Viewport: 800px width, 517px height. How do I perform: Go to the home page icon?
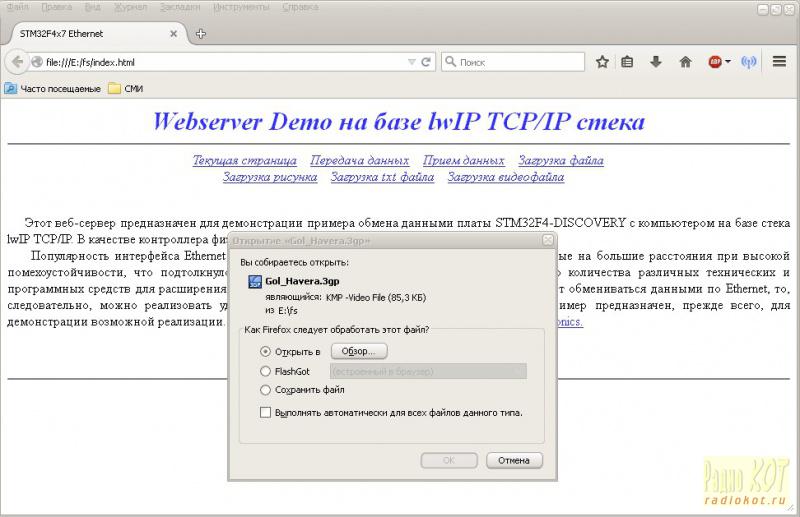pos(685,62)
